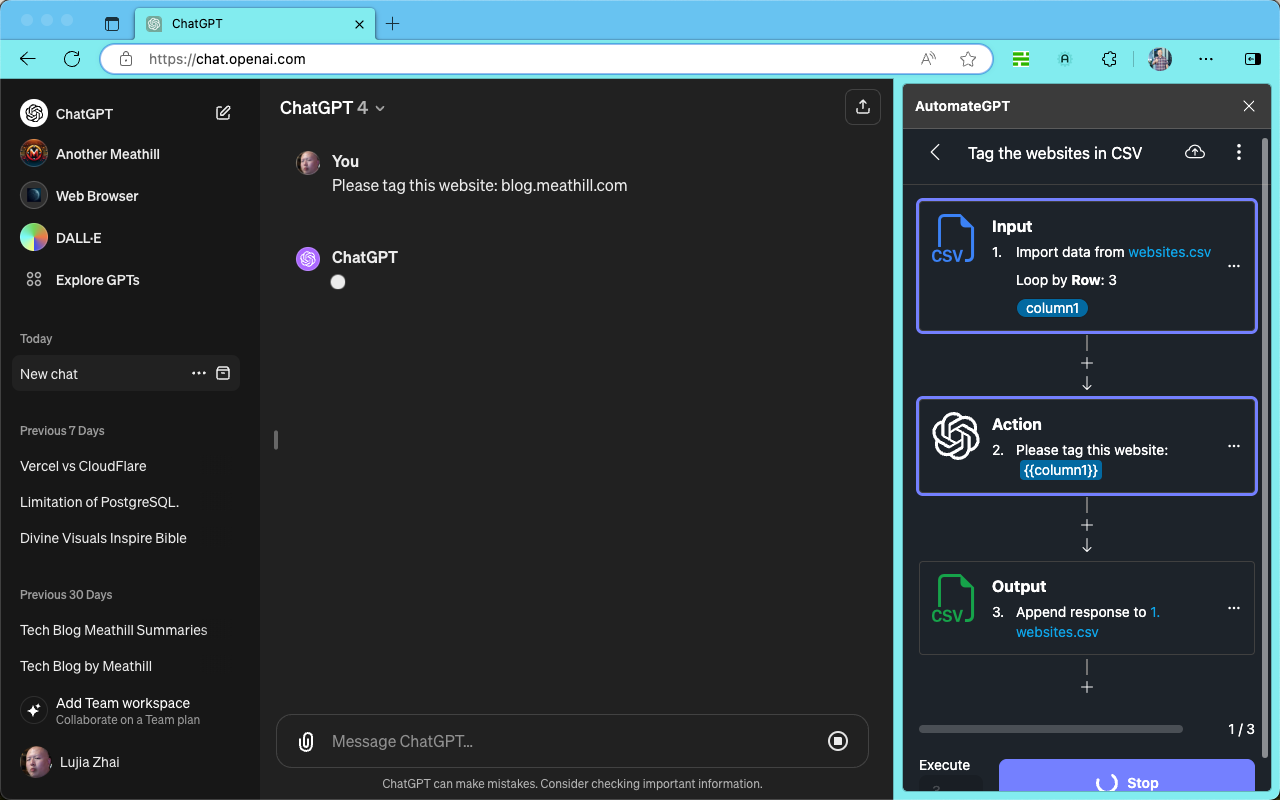The height and width of the screenshot is (800, 1280).
Task: Archive the New chat conversation
Action: click(x=223, y=373)
